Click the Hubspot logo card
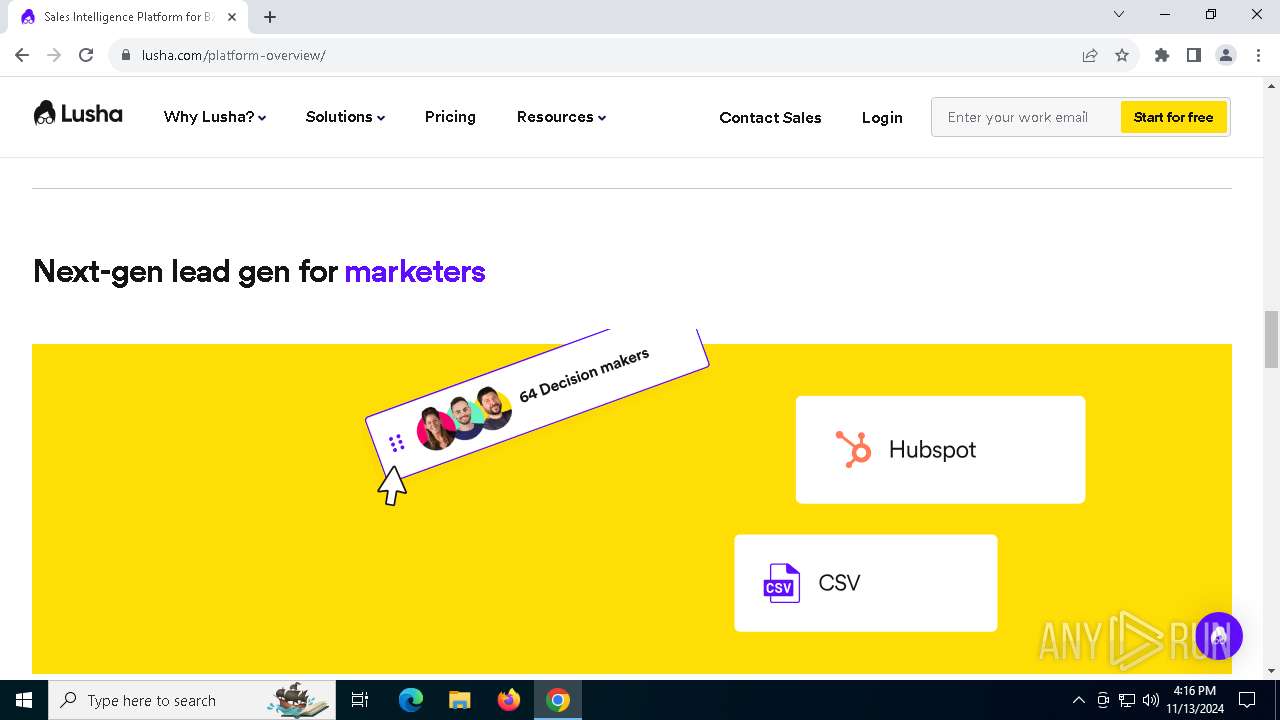The height and width of the screenshot is (720, 1280). click(x=940, y=449)
